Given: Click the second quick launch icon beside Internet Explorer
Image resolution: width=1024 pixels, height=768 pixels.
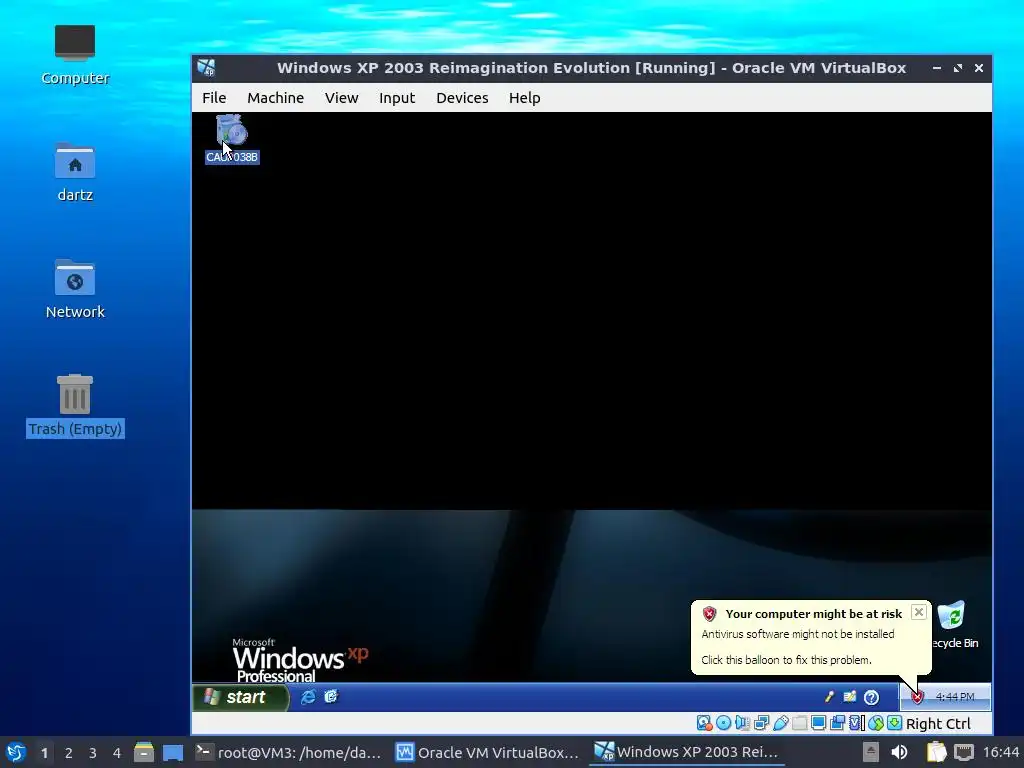Looking at the screenshot, I should point(331,697).
